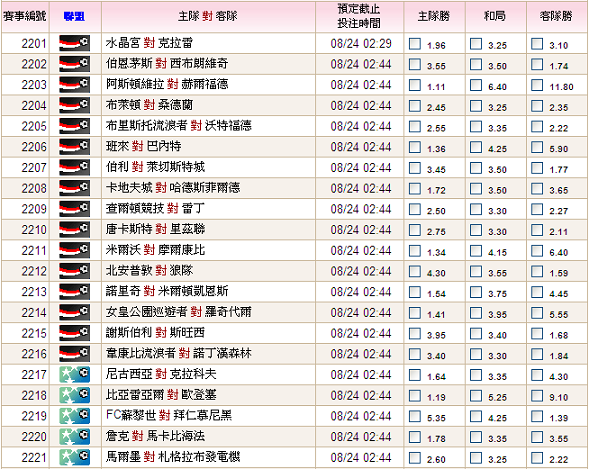Click deadline 08/24 02:29 for match 2201
This screenshot has height=469, width=589.
pos(361,44)
